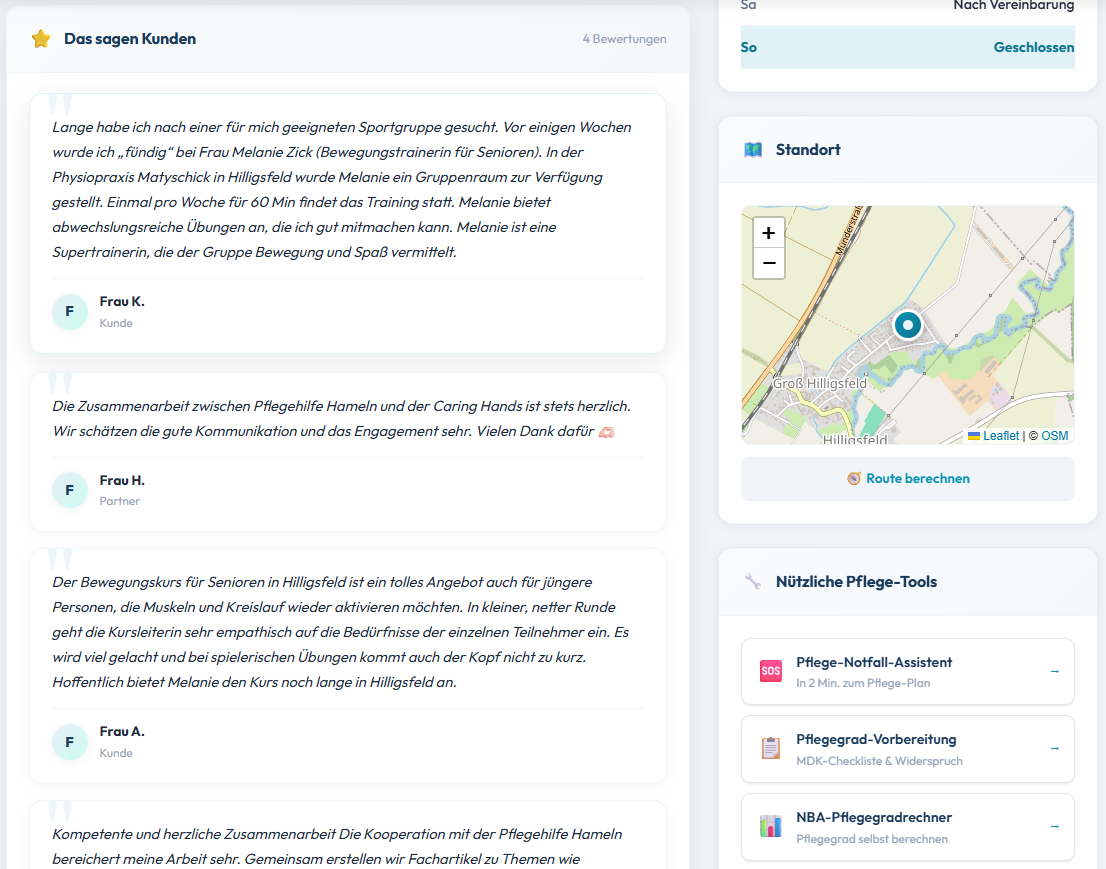Expand the Pflegegrad-Vorbereitung card arrow
Screen dimensions: 1106x869
pyautogui.click(x=1056, y=749)
